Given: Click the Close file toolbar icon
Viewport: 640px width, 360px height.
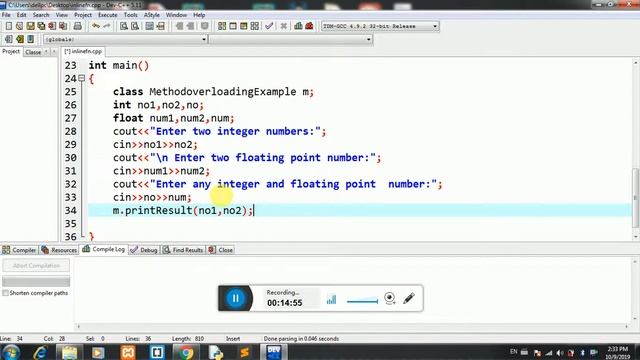Looking at the screenshot, I should tap(52, 26).
